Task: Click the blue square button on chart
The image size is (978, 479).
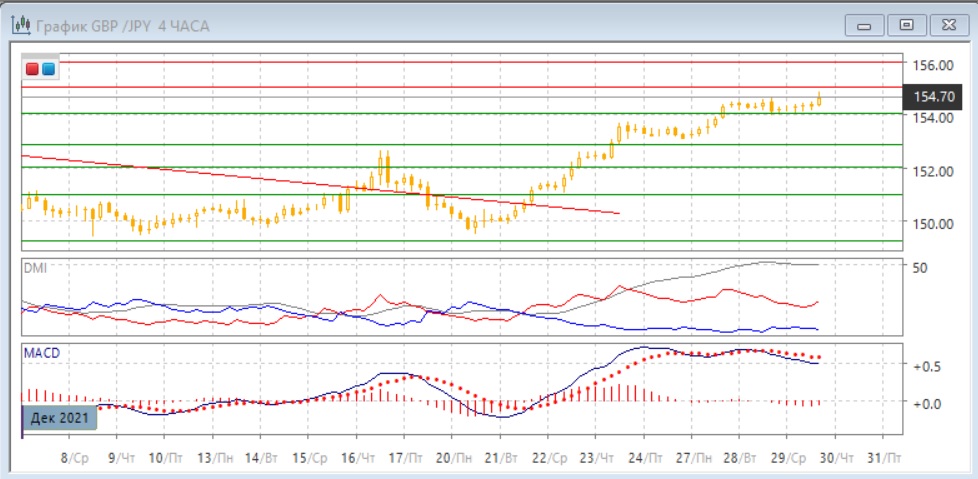Action: click(48, 69)
